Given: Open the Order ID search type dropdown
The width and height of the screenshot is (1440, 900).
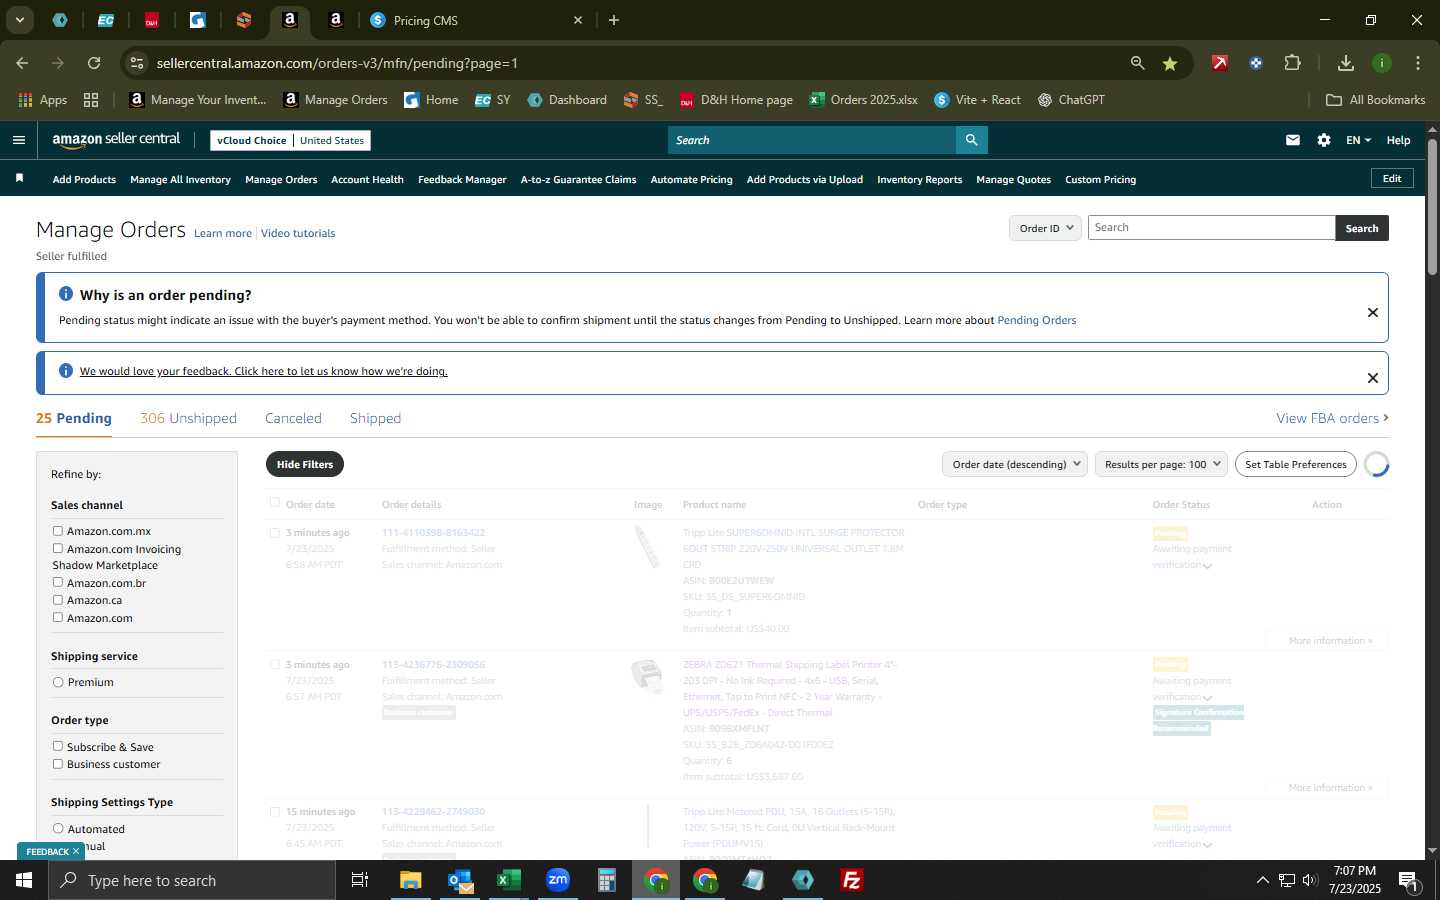Looking at the screenshot, I should click(1045, 228).
